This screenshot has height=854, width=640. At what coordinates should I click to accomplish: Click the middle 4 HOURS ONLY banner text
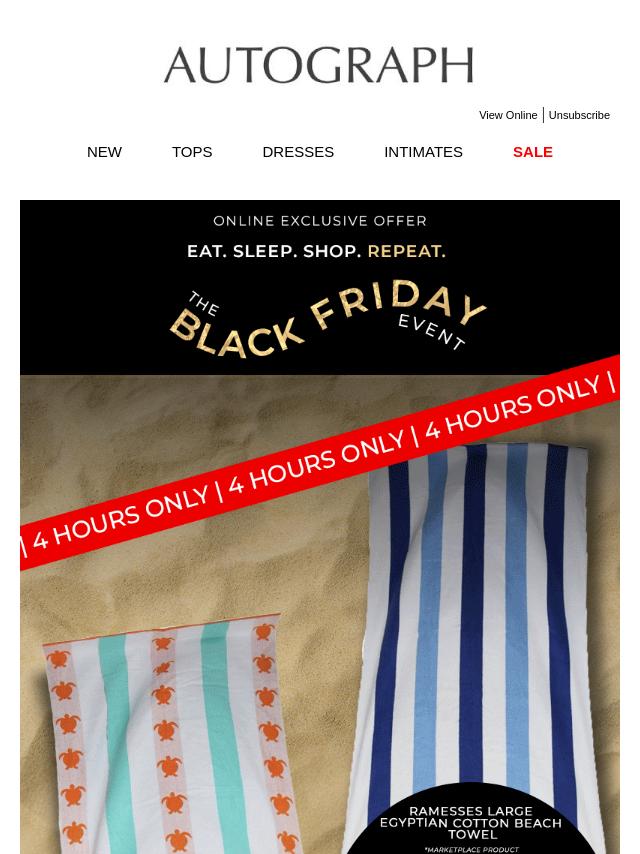point(316,461)
